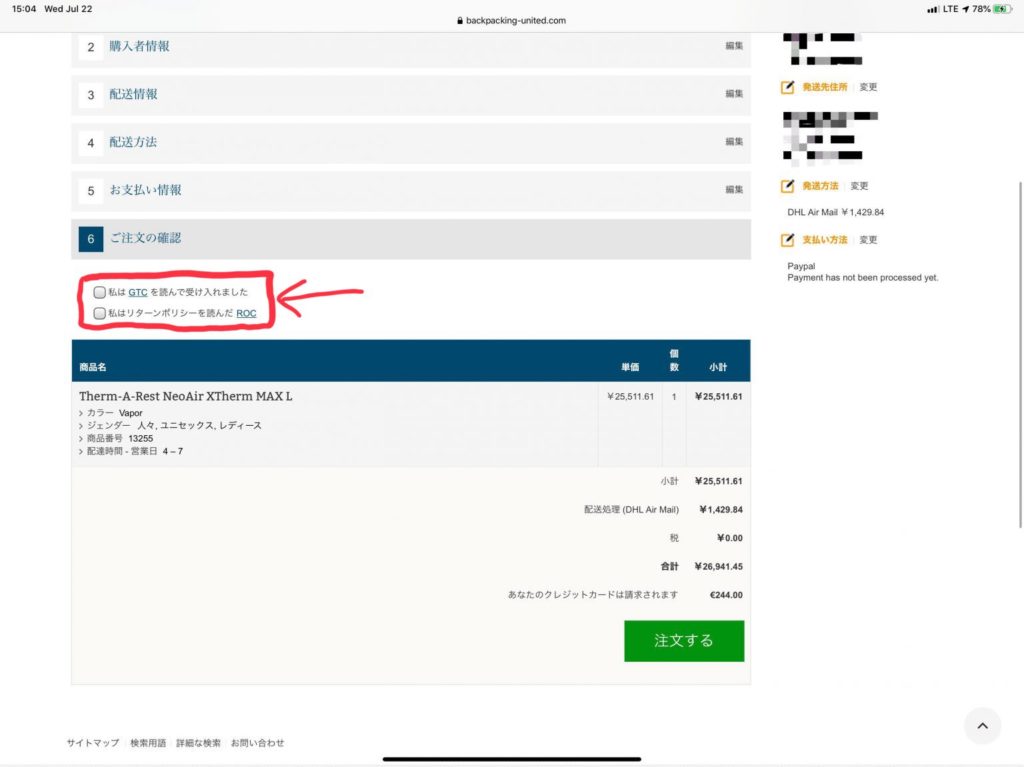The height and width of the screenshot is (767, 1024).
Task: Edit お支払い情報 via its 編集 link
Action: click(x=734, y=189)
